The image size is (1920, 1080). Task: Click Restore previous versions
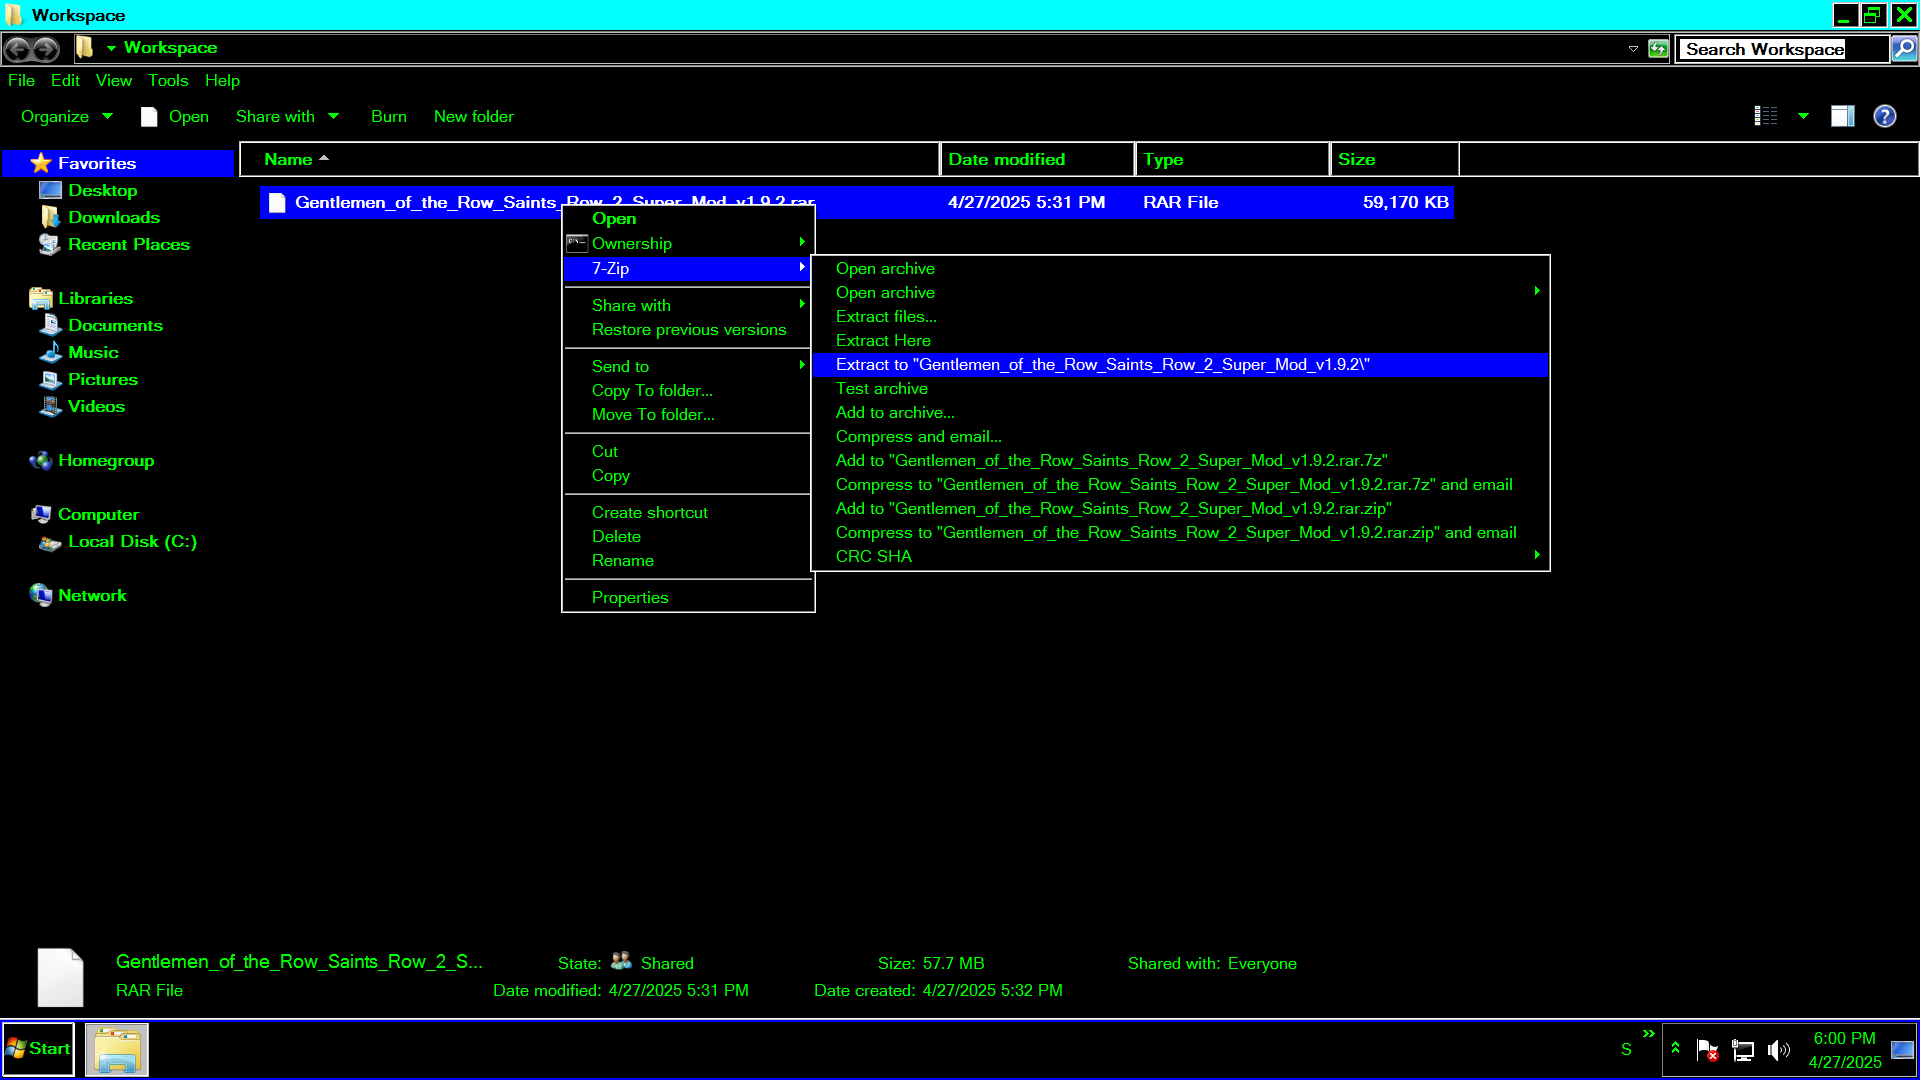pos(688,330)
